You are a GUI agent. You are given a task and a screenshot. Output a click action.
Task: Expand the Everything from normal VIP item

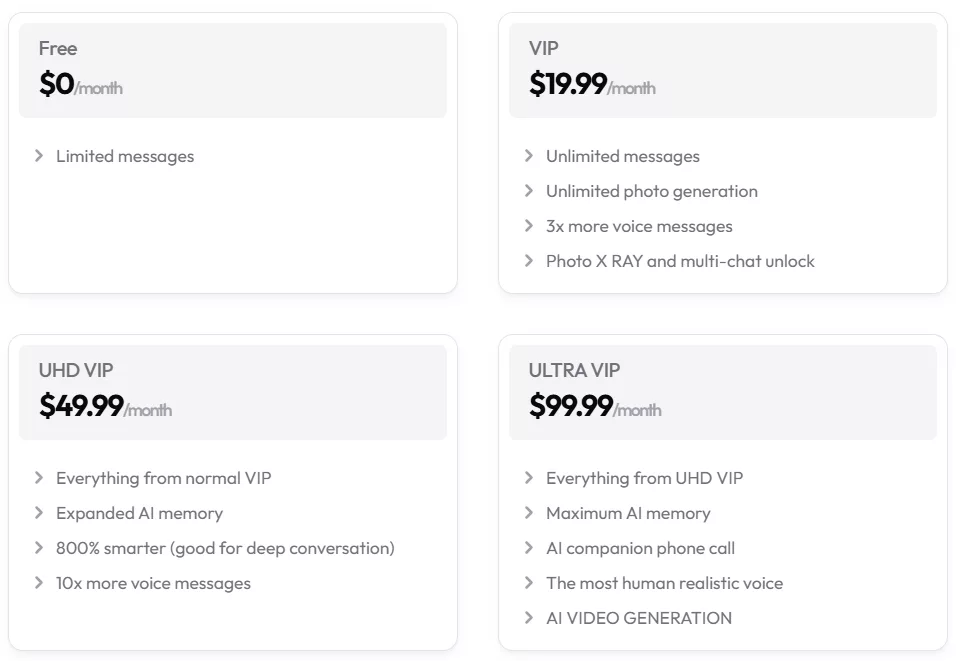point(163,478)
